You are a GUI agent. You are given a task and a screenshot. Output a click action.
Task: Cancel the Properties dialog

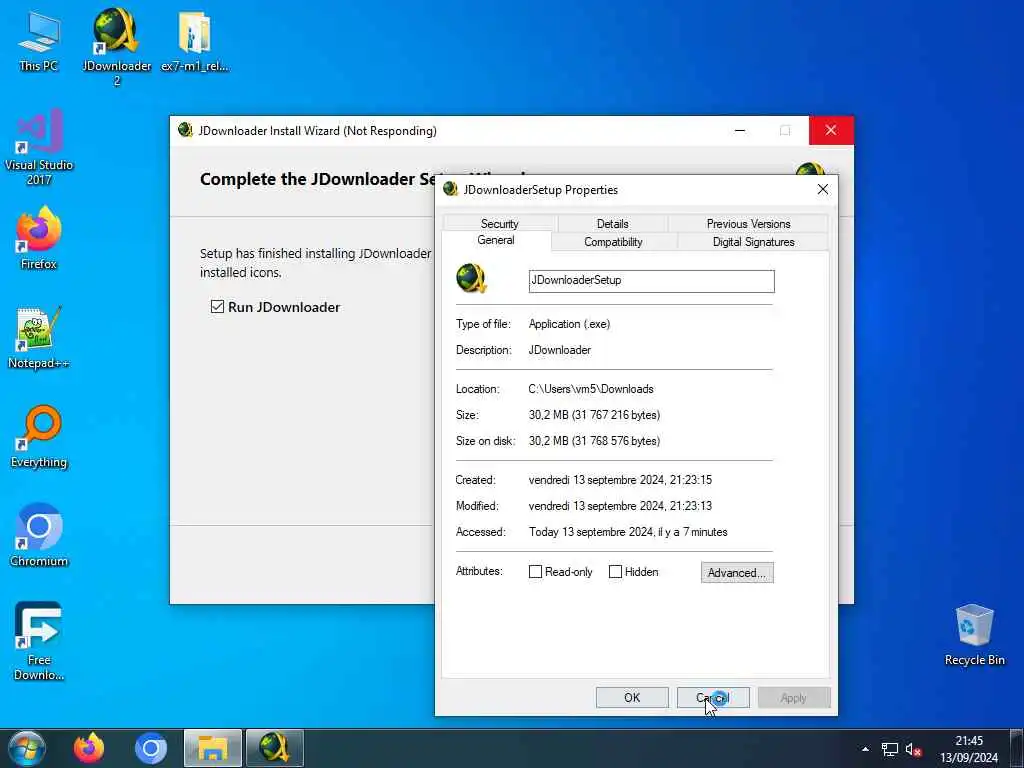(x=713, y=697)
